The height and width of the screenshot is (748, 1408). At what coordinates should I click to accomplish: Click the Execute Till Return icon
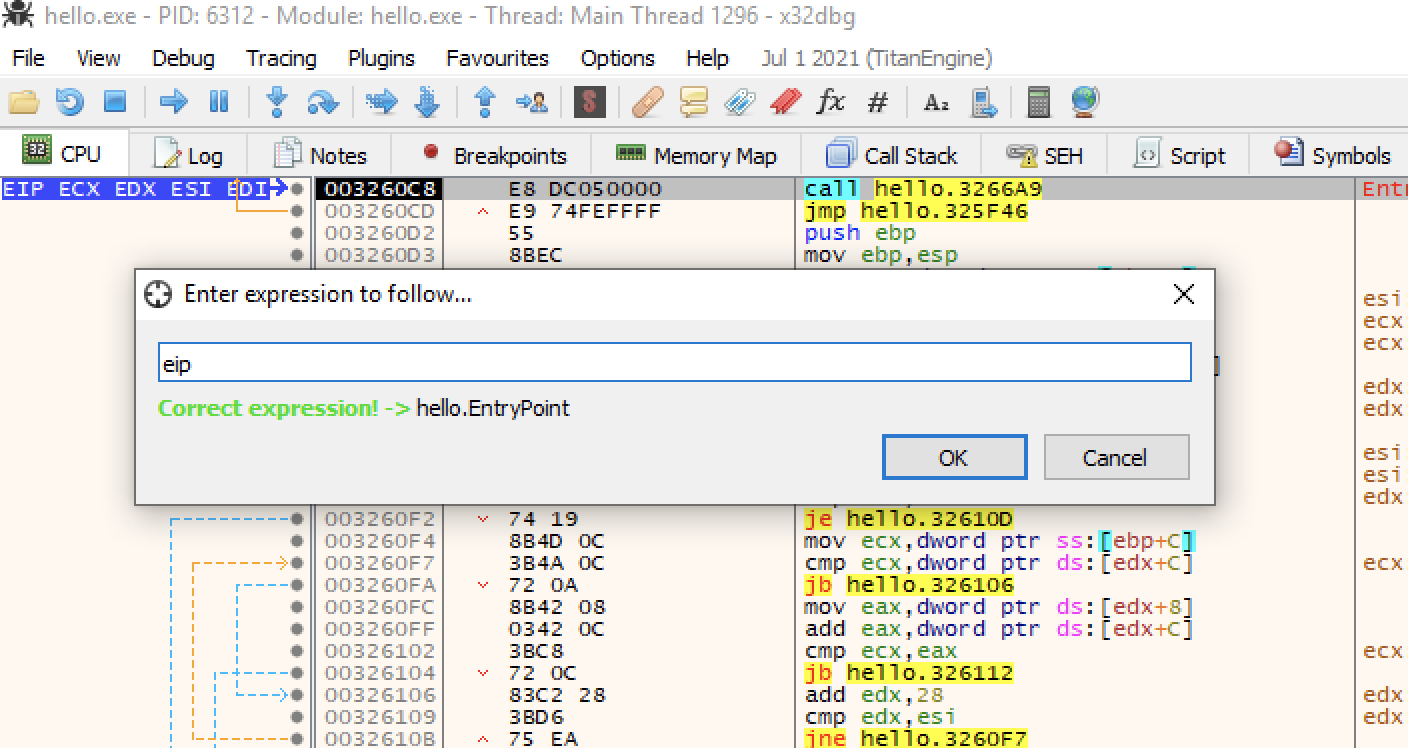pos(485,101)
